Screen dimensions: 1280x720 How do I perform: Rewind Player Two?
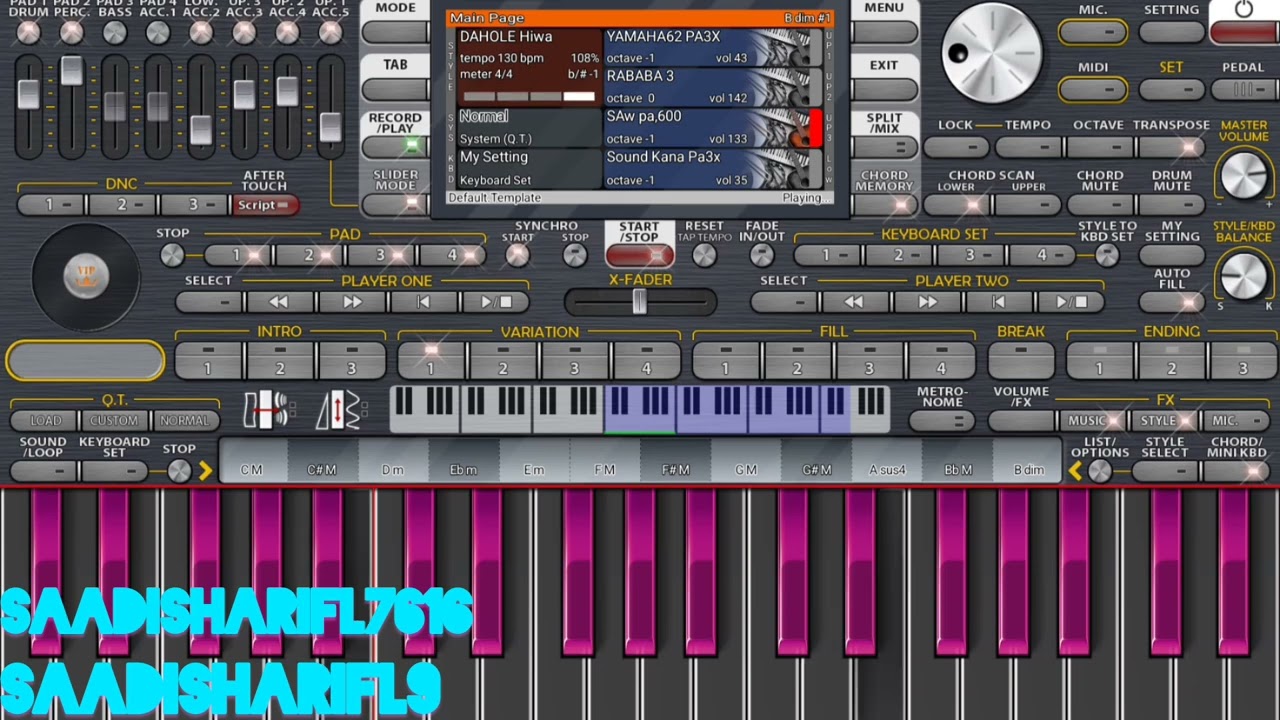853,301
